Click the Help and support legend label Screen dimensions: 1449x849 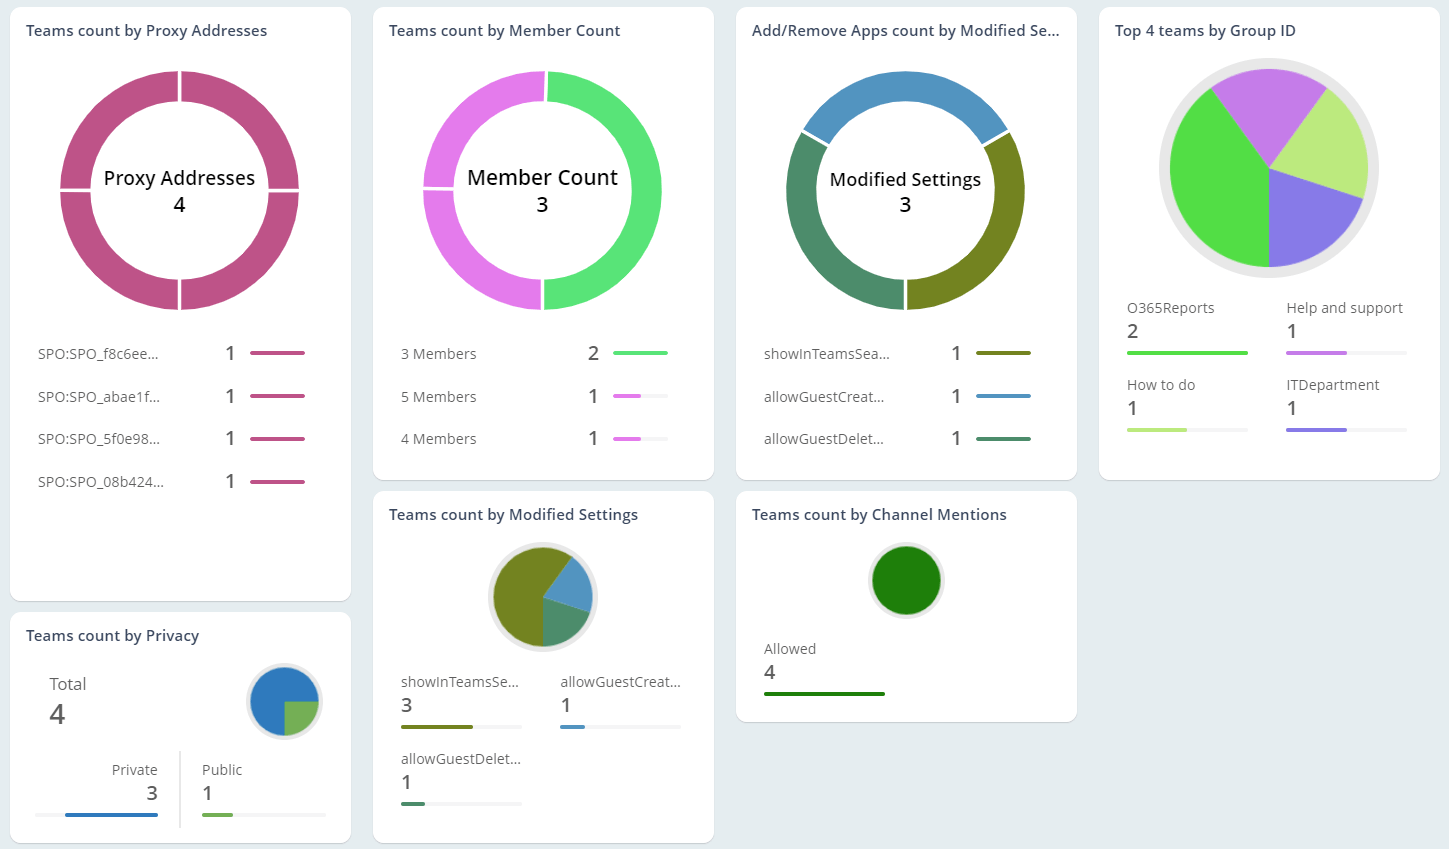[1344, 308]
